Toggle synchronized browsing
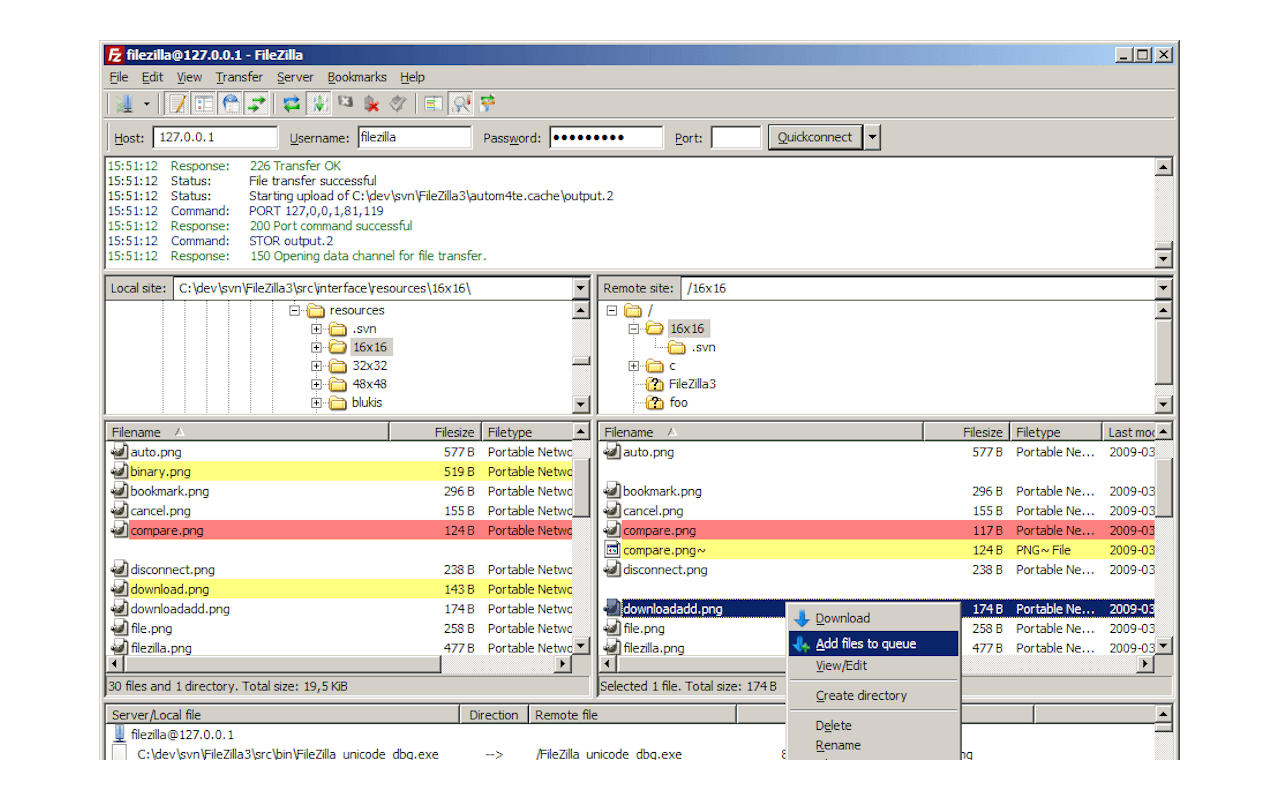Image resolution: width=1280 pixels, height=800 pixels. click(487, 103)
